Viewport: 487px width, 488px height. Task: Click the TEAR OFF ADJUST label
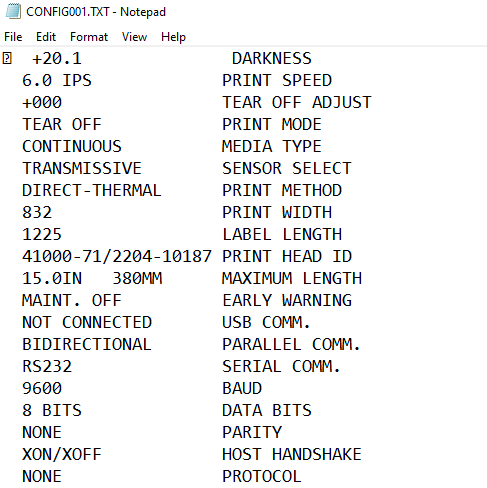[x=297, y=103]
